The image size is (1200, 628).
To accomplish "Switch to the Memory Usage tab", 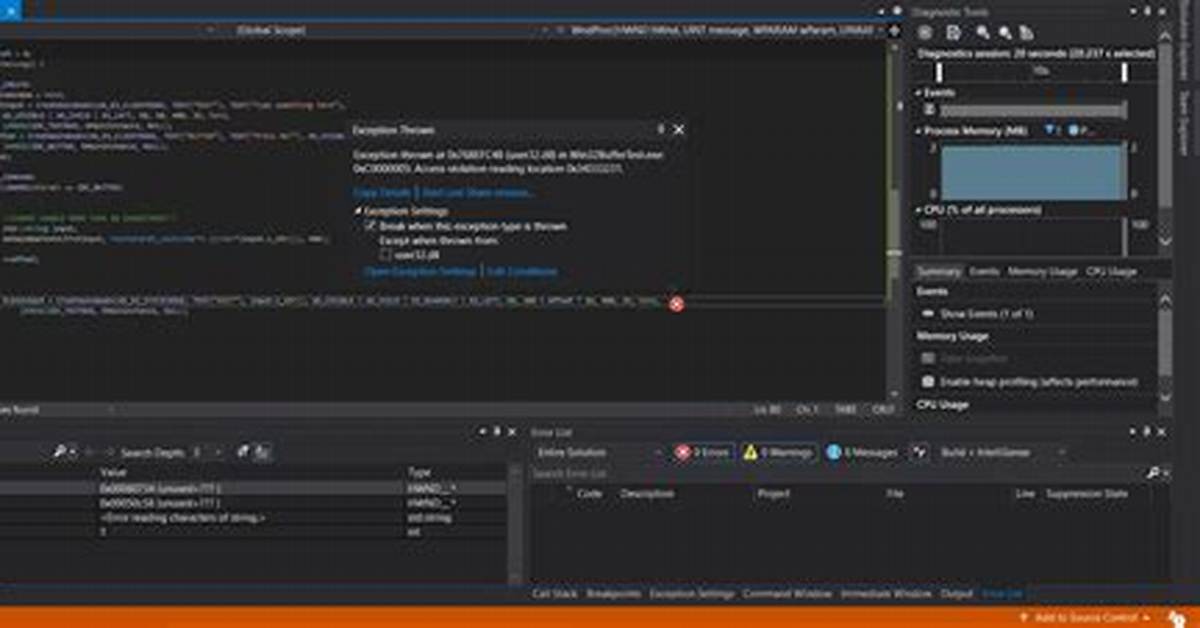I will (x=1042, y=271).
